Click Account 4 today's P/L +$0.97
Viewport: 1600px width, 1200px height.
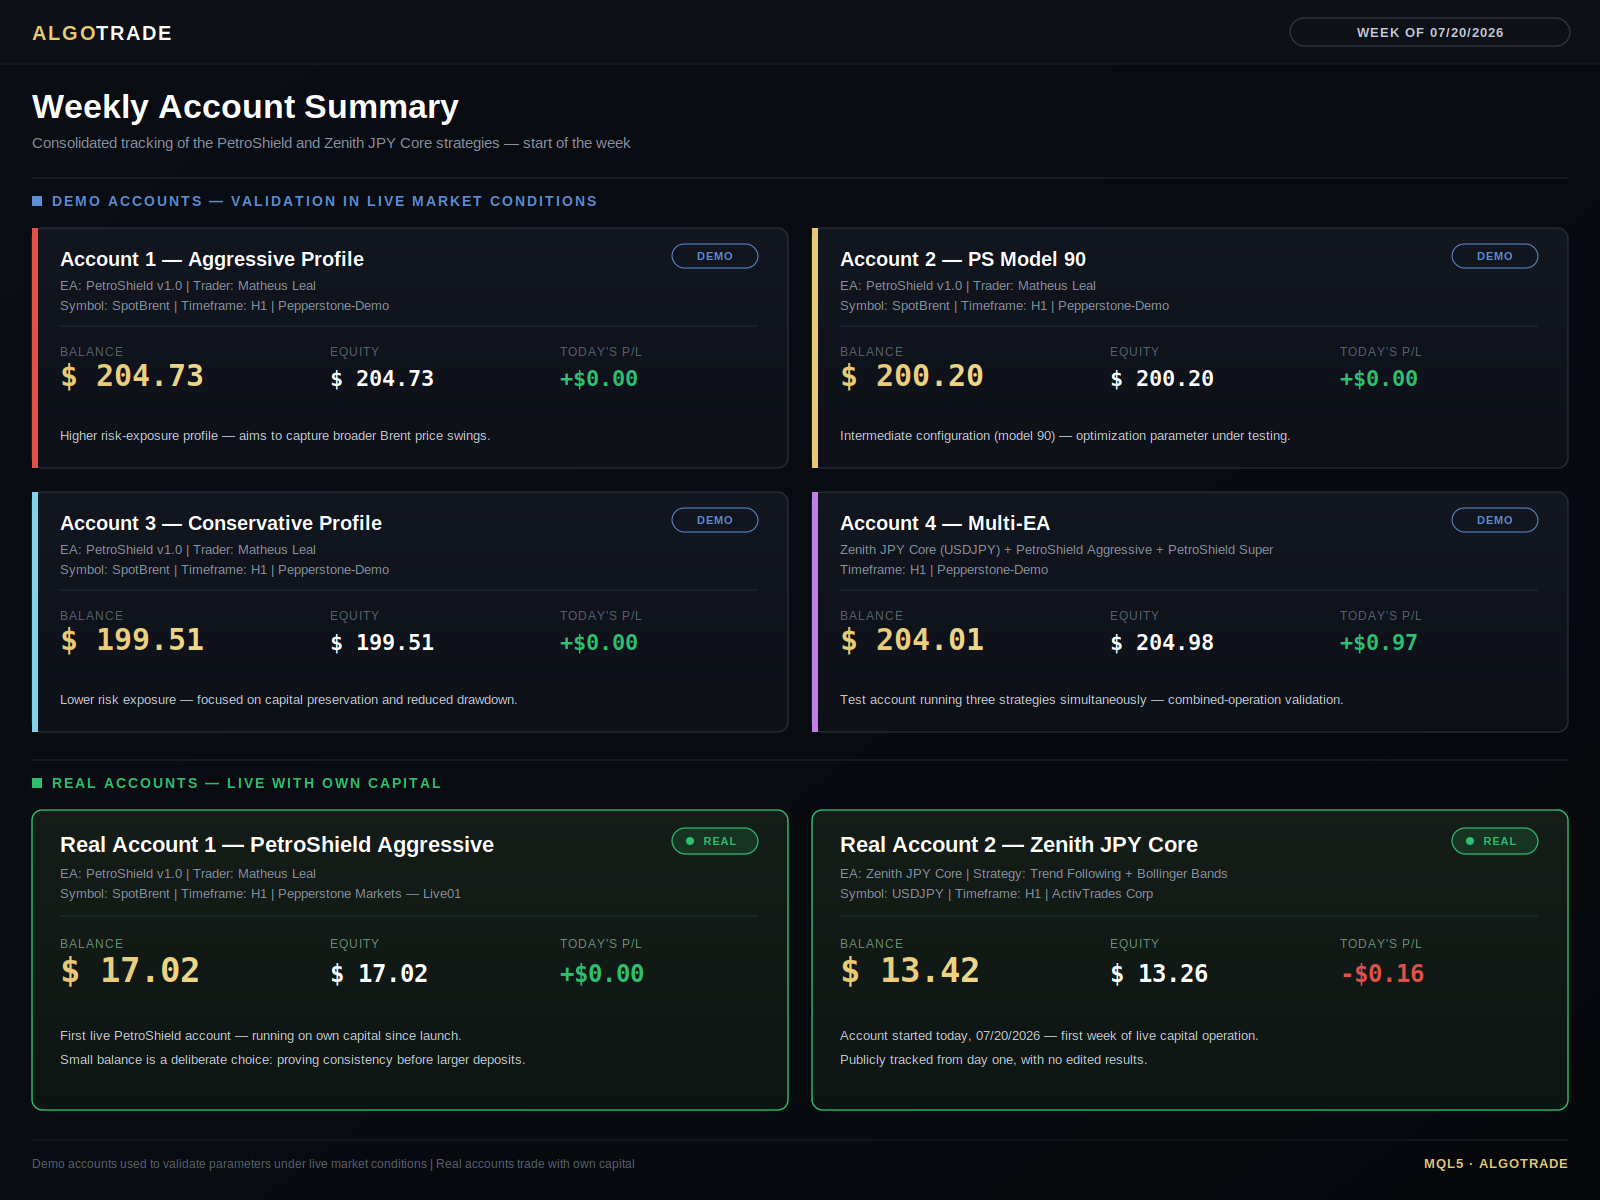(1379, 643)
